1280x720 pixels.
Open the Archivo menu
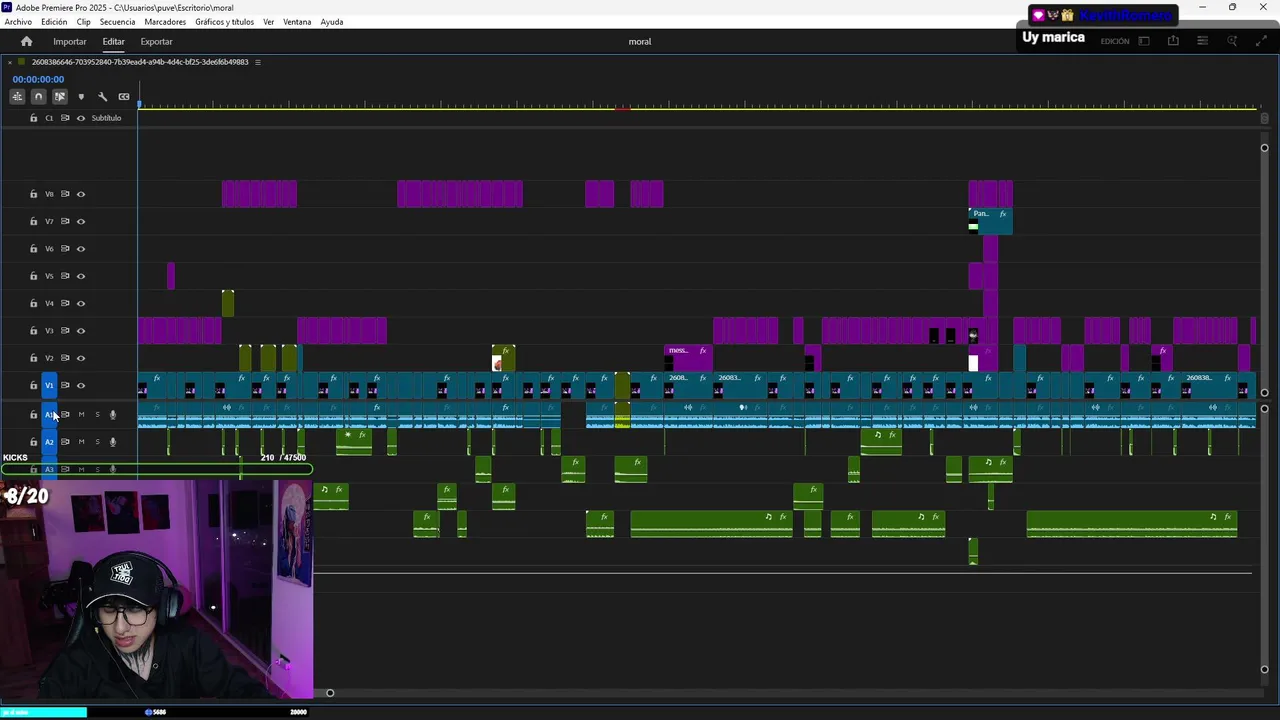[18, 22]
